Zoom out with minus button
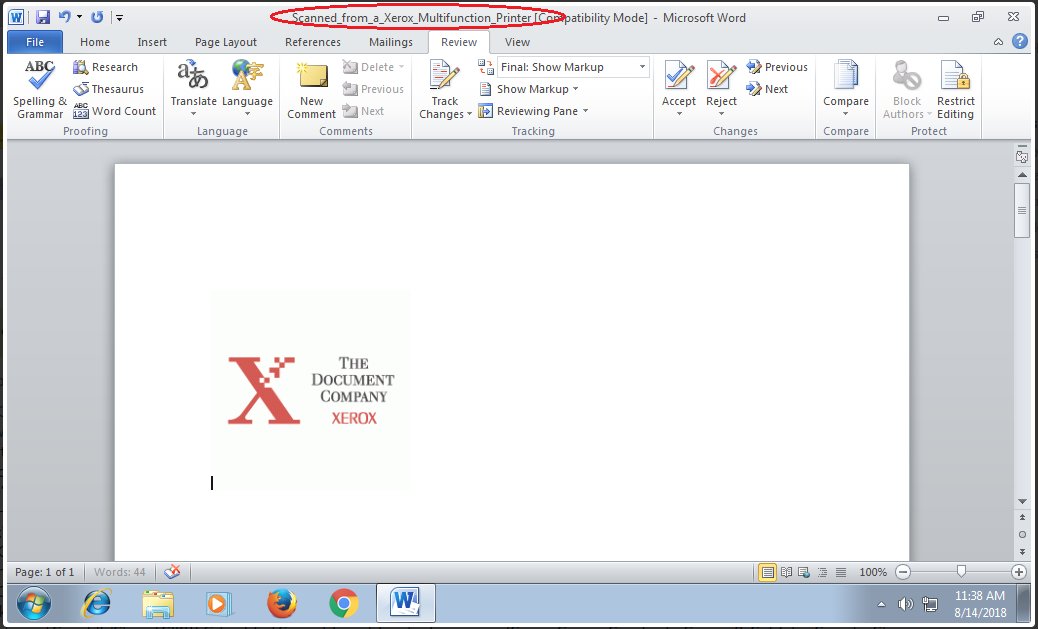1038x629 pixels. [902, 572]
